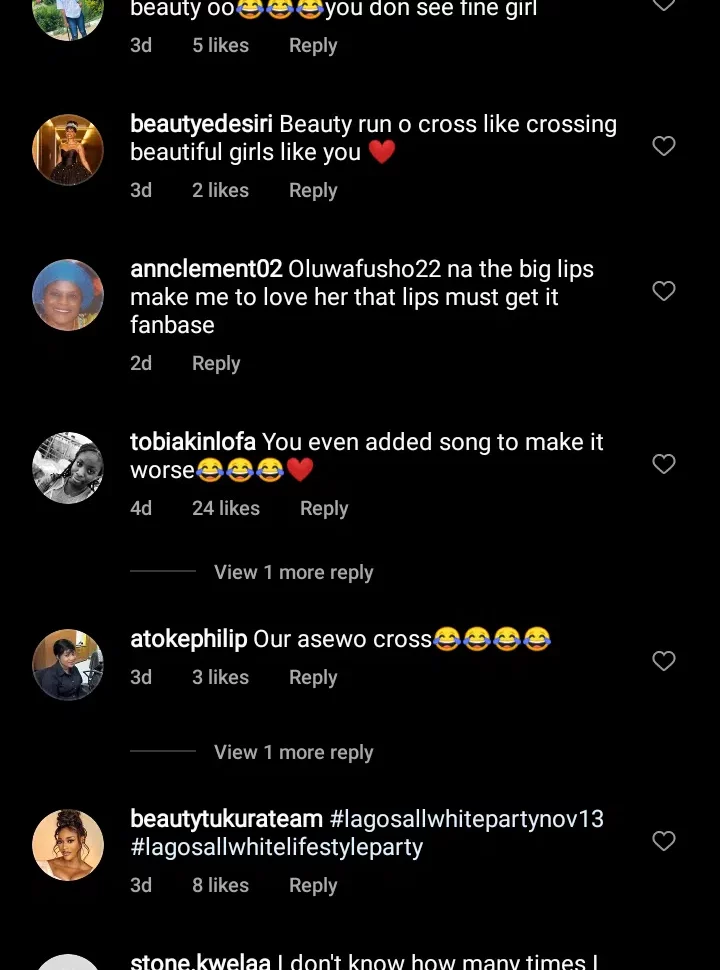Expand 'View 1 more reply' under atokephilip

pos(293,752)
